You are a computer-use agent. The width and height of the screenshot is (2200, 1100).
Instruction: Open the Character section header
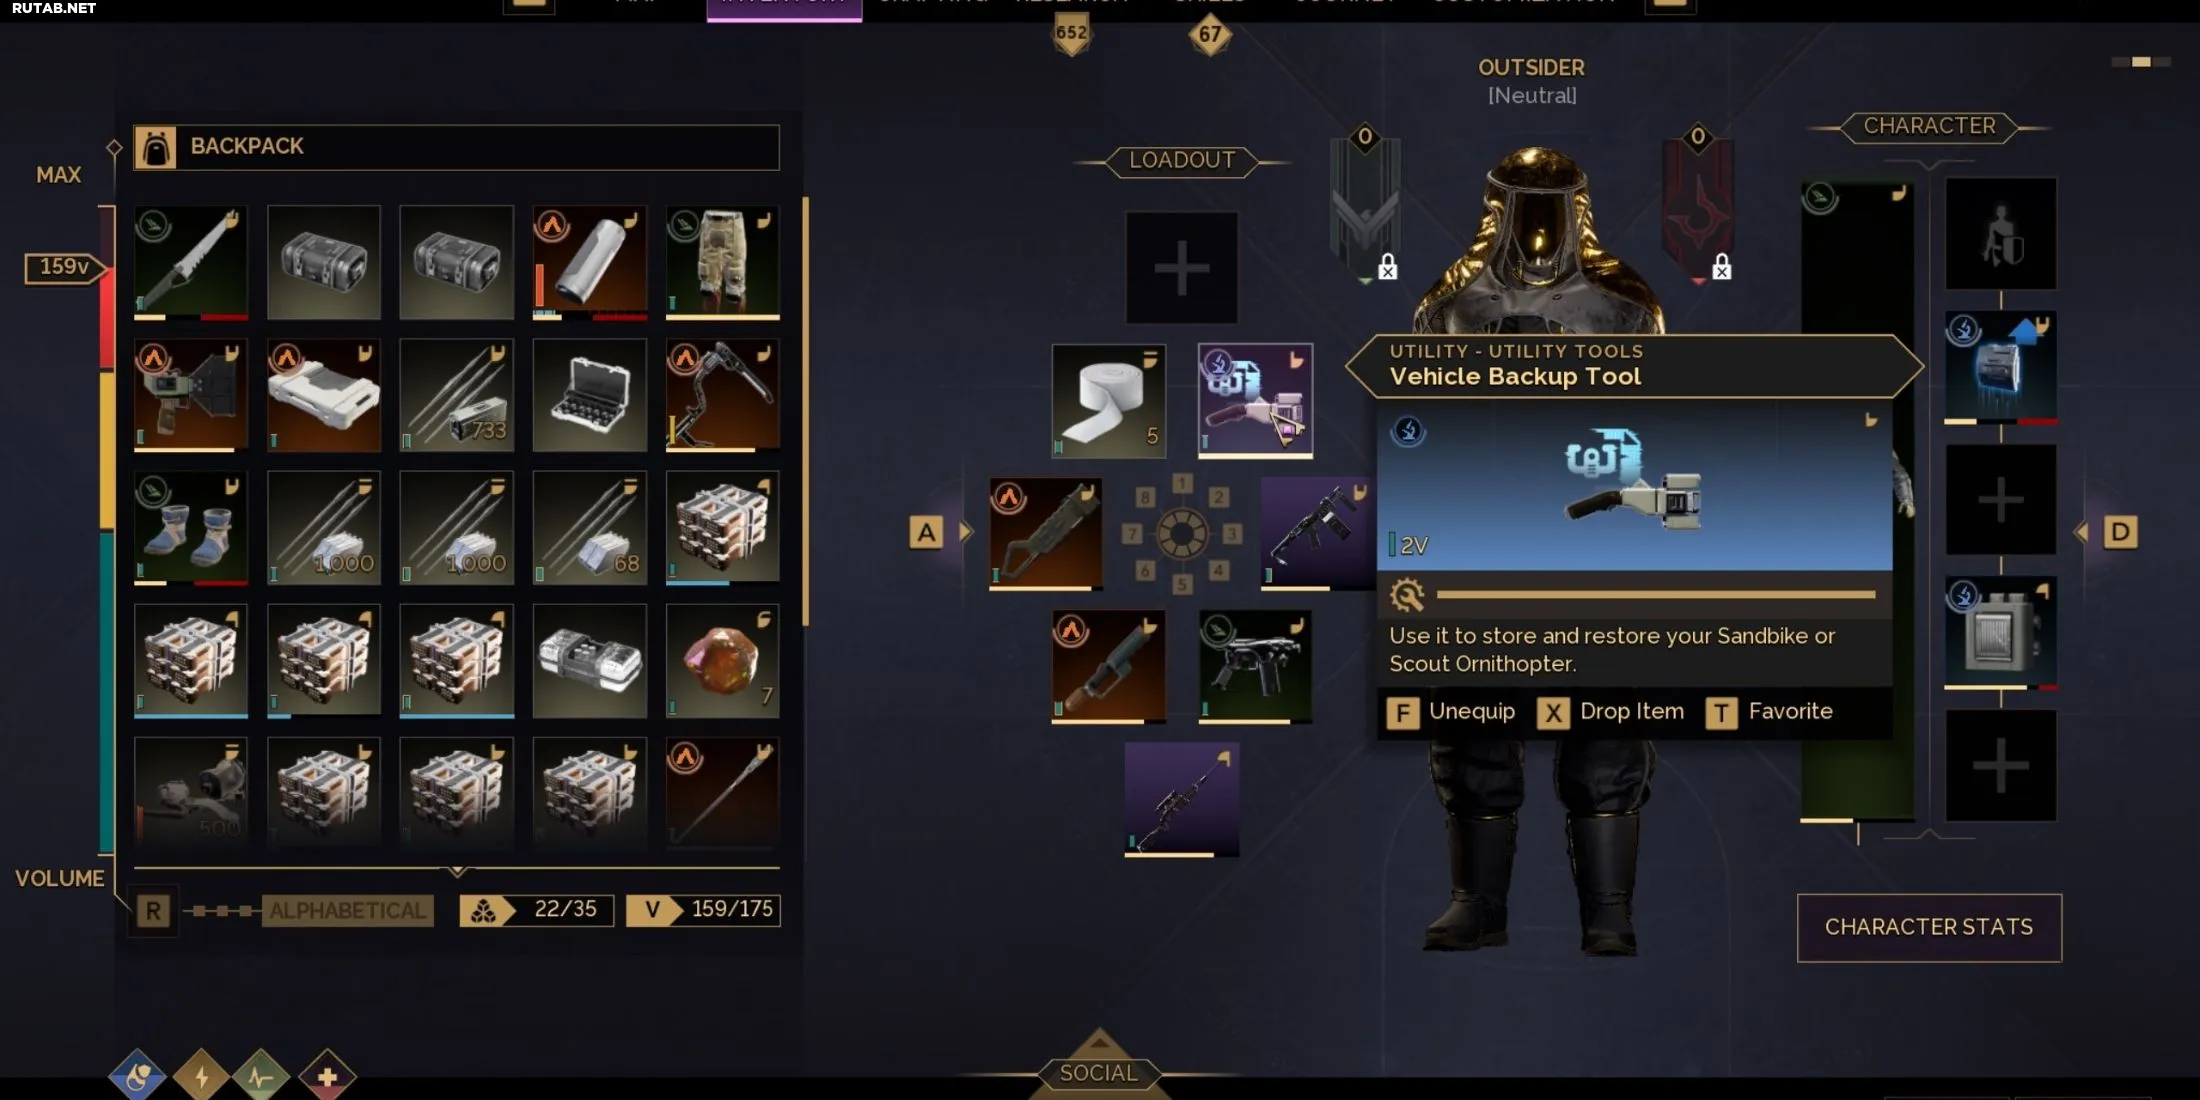(x=1929, y=126)
